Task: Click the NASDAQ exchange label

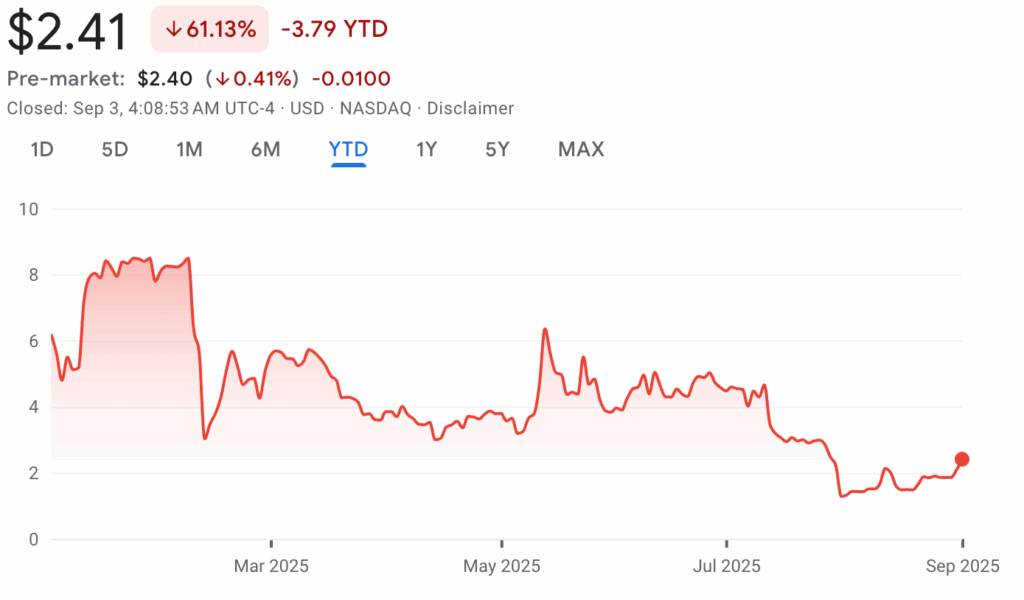Action: pyautogui.click(x=376, y=108)
